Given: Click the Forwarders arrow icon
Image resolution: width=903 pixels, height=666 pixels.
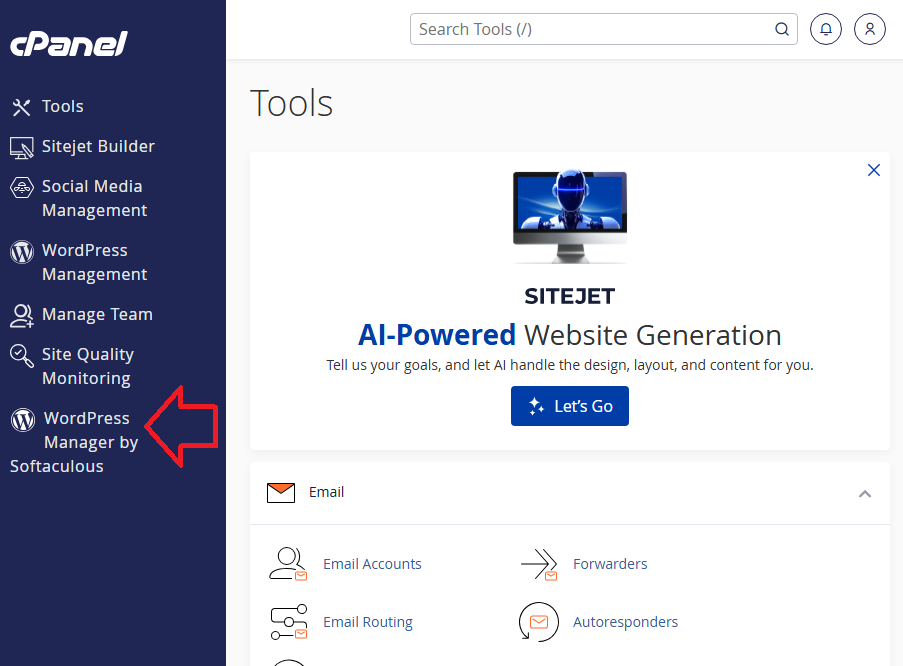Looking at the screenshot, I should tap(539, 564).
